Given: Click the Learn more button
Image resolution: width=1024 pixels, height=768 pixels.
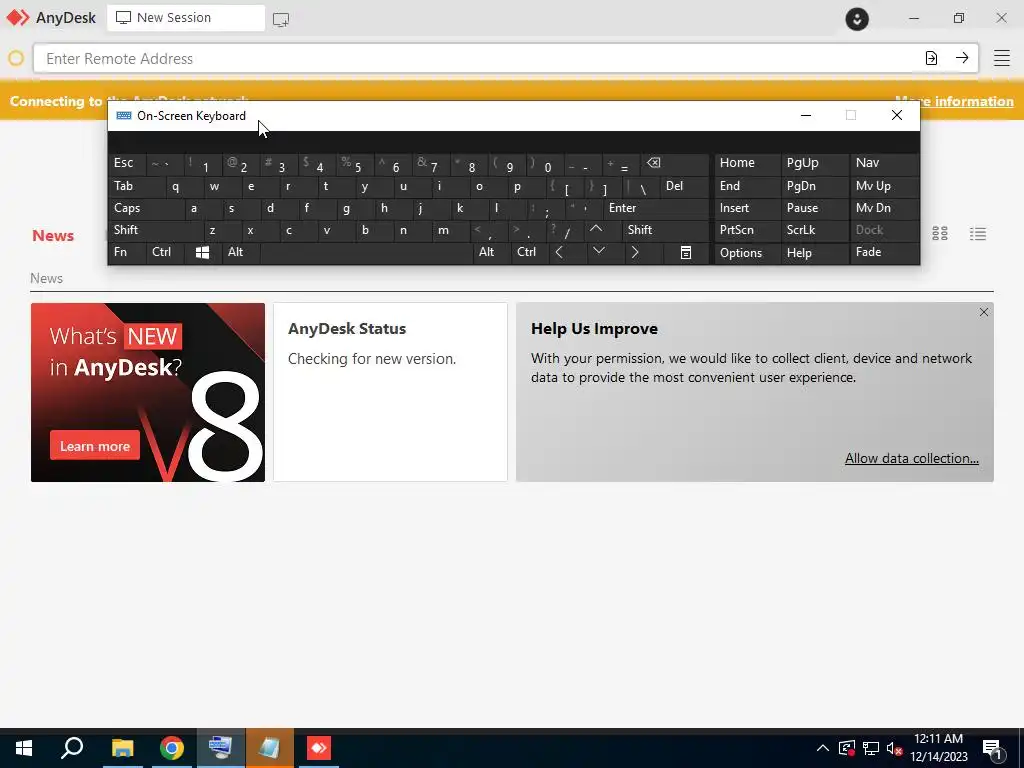Looking at the screenshot, I should coord(95,446).
